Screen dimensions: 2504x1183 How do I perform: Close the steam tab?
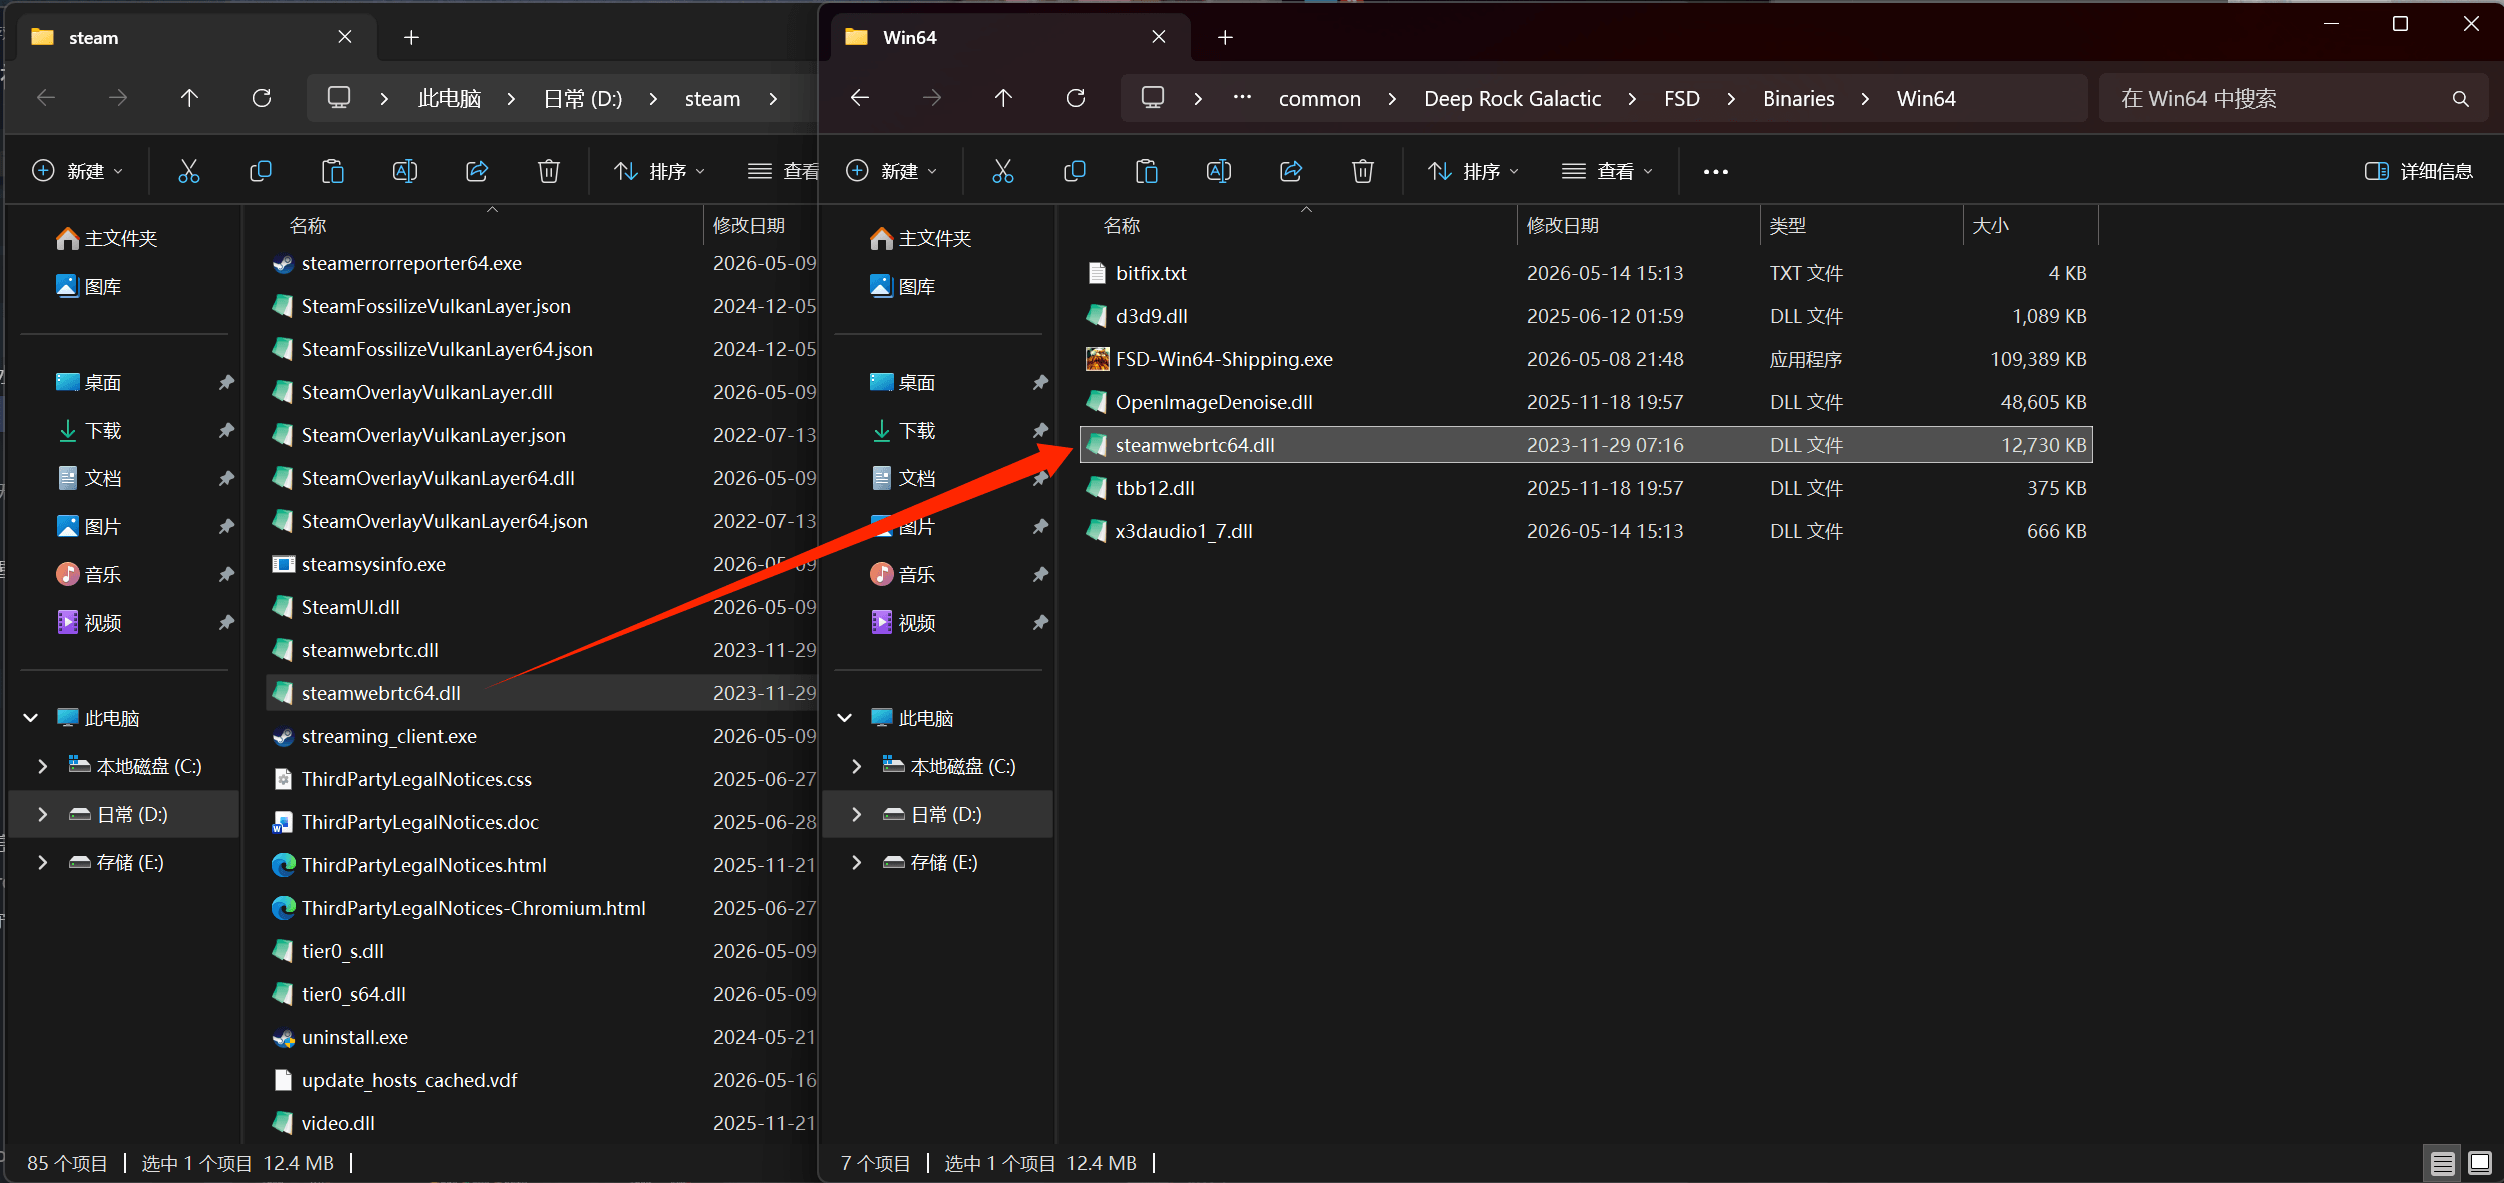[345, 37]
